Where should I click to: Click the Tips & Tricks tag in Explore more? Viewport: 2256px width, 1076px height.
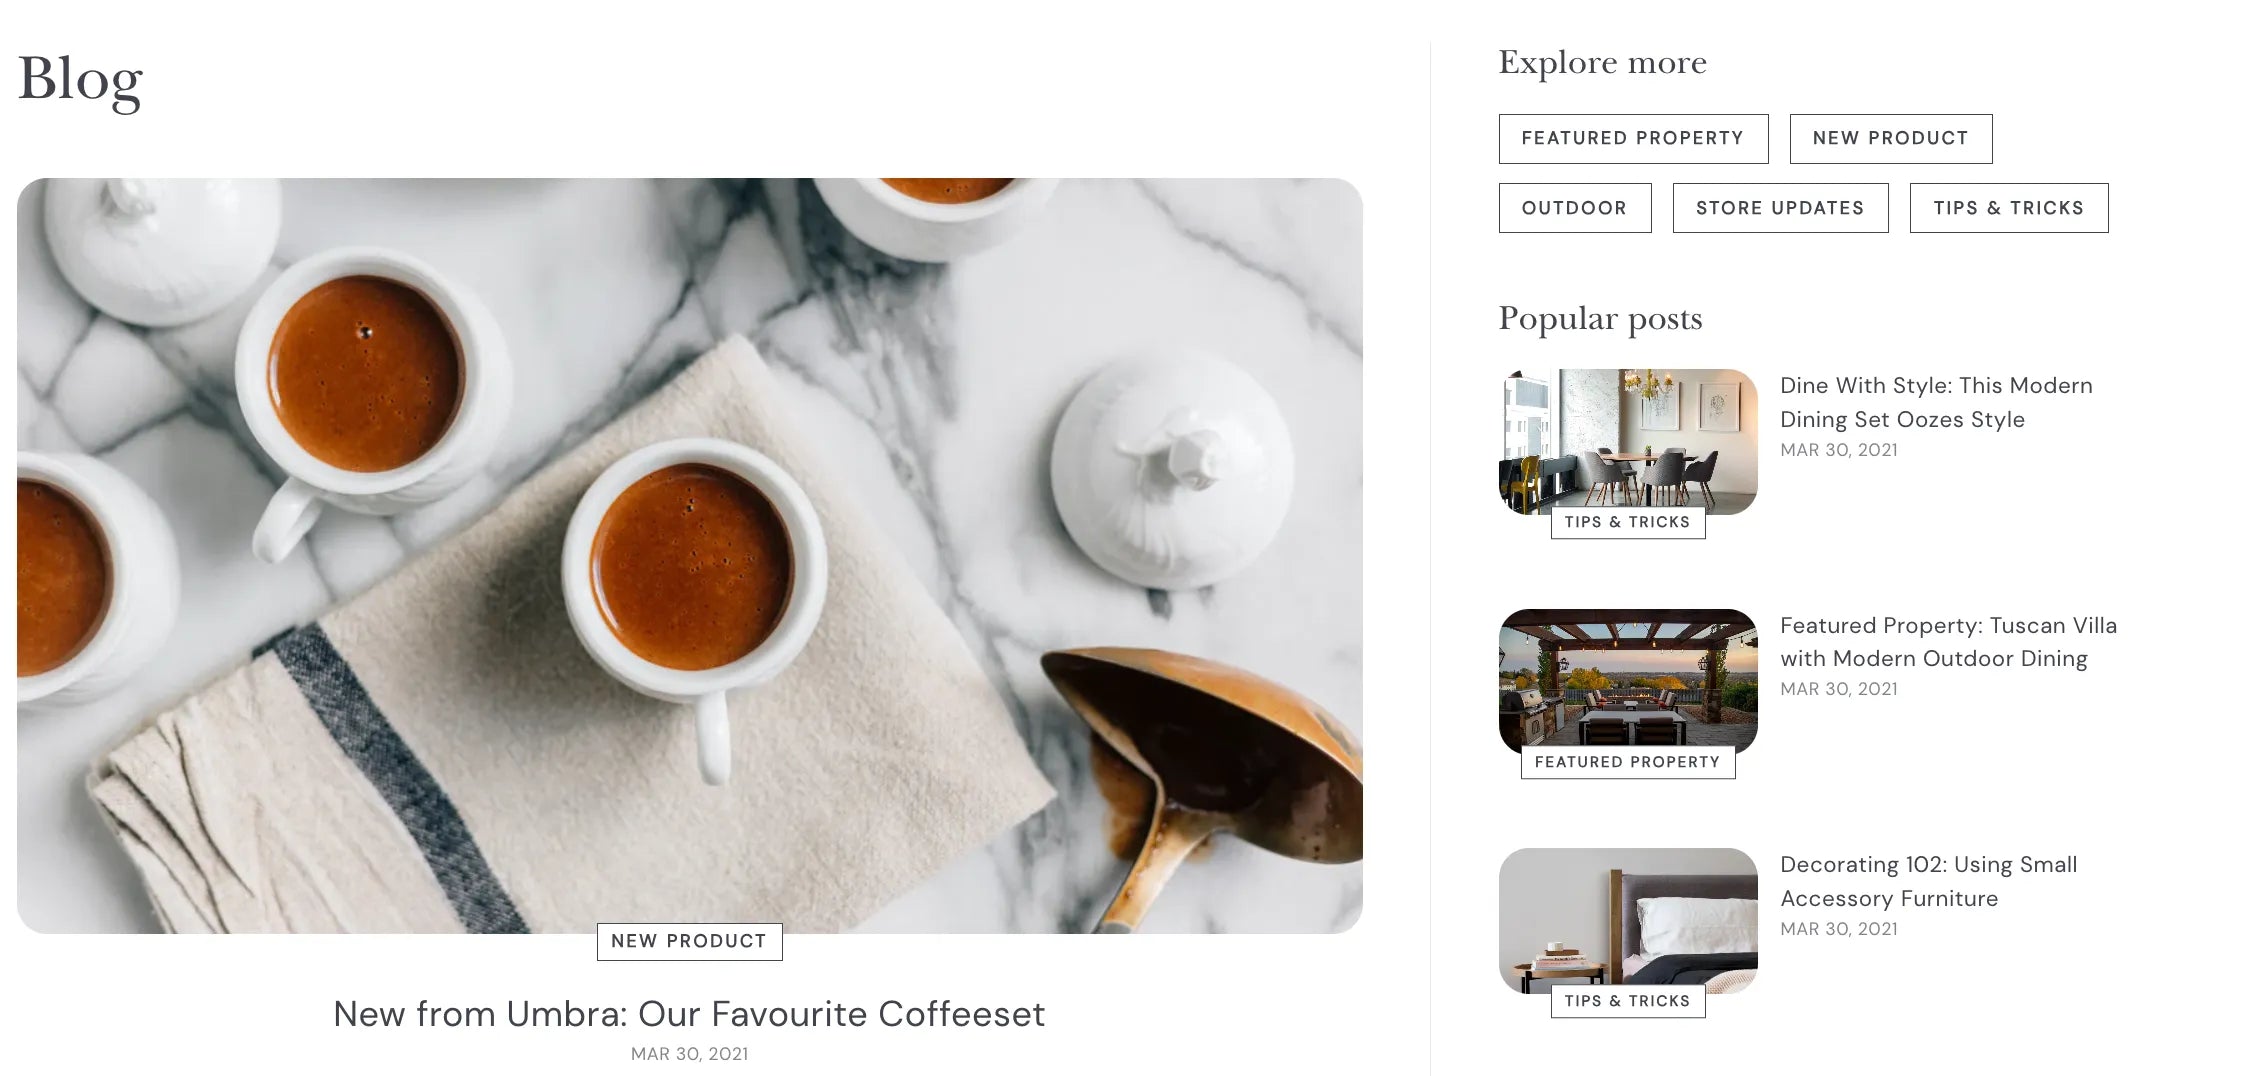pos(2009,208)
